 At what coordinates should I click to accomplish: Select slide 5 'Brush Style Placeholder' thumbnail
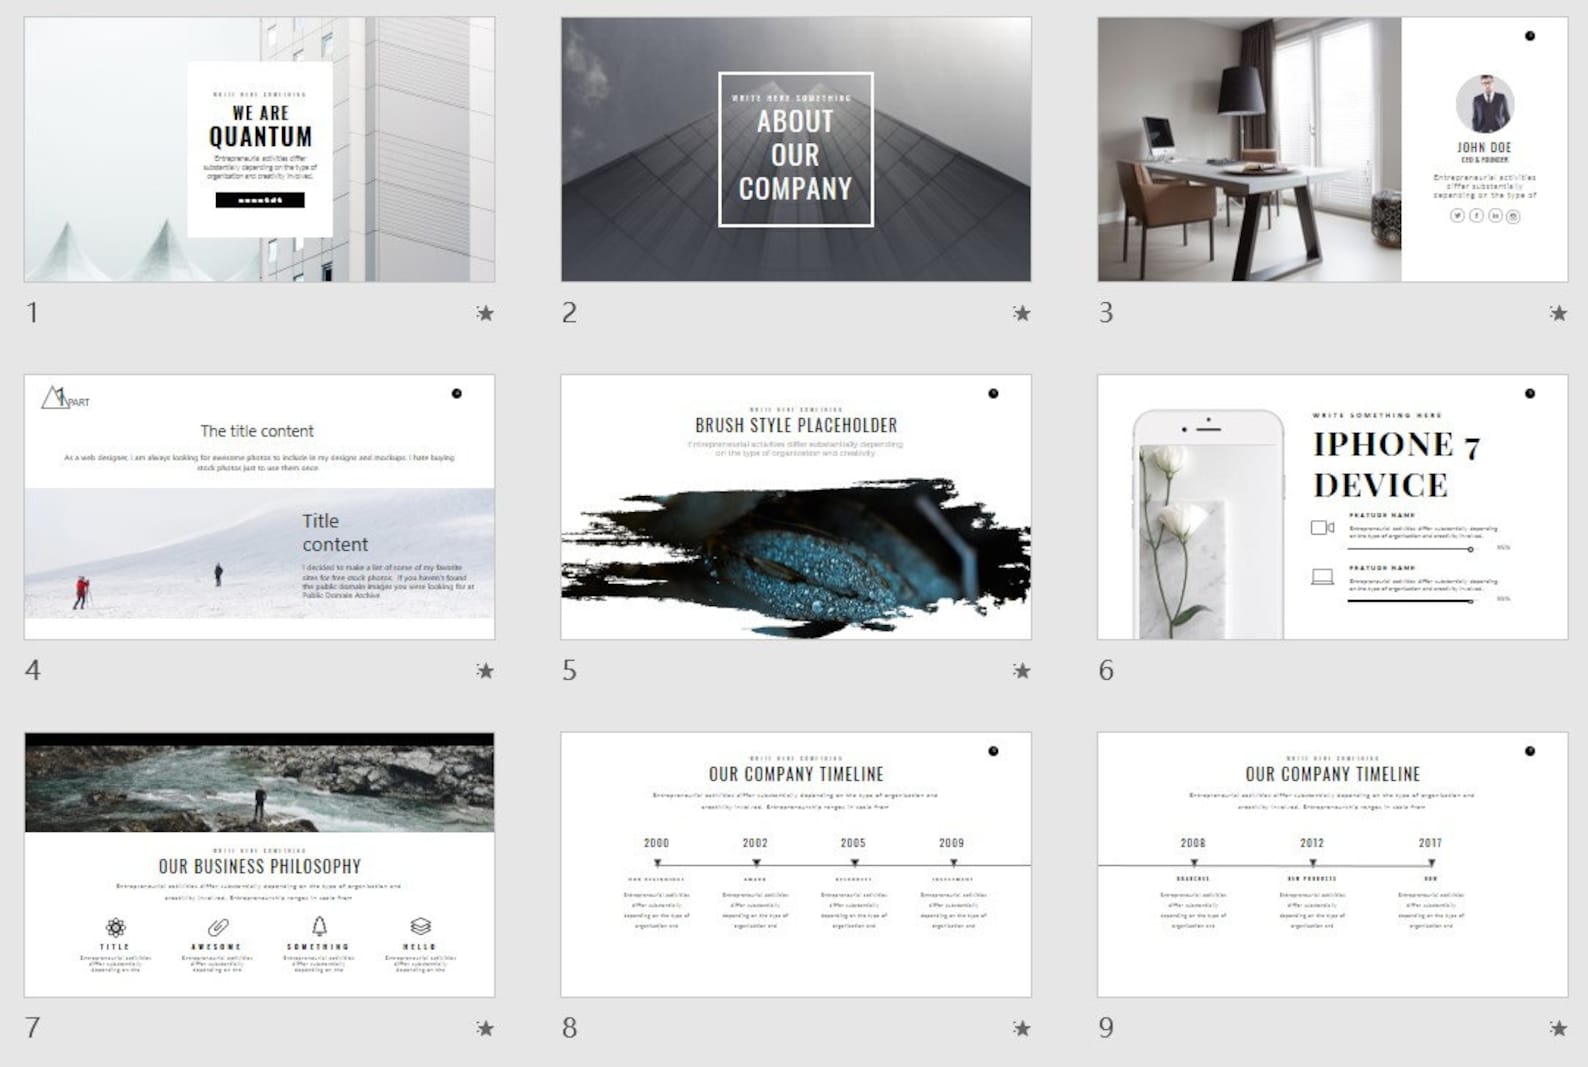796,507
